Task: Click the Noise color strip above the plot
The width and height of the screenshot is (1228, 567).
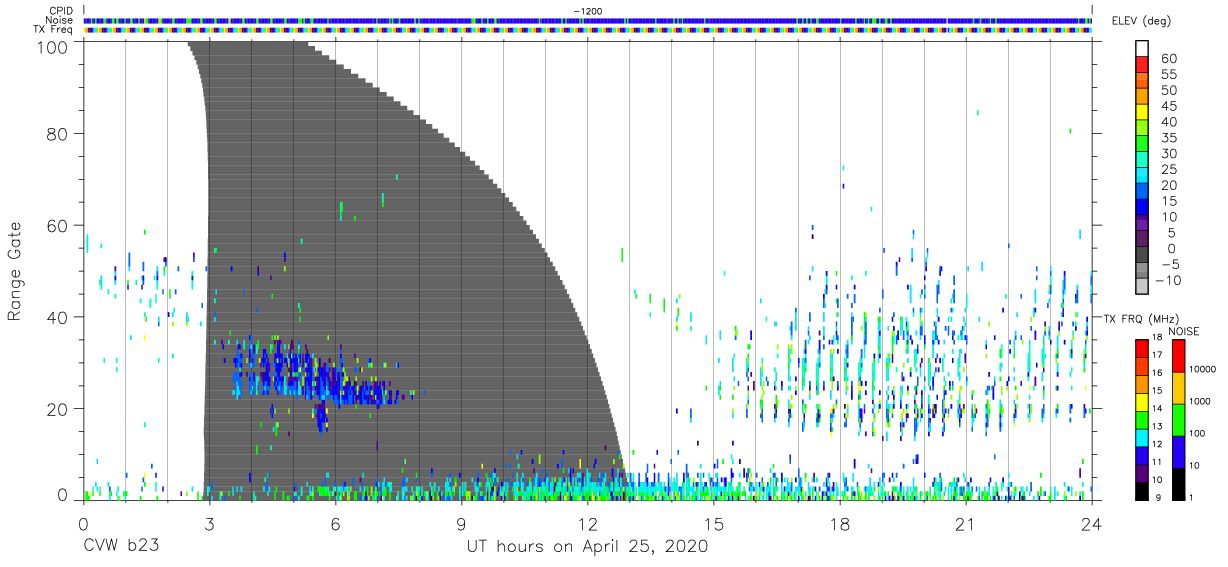Action: [588, 20]
